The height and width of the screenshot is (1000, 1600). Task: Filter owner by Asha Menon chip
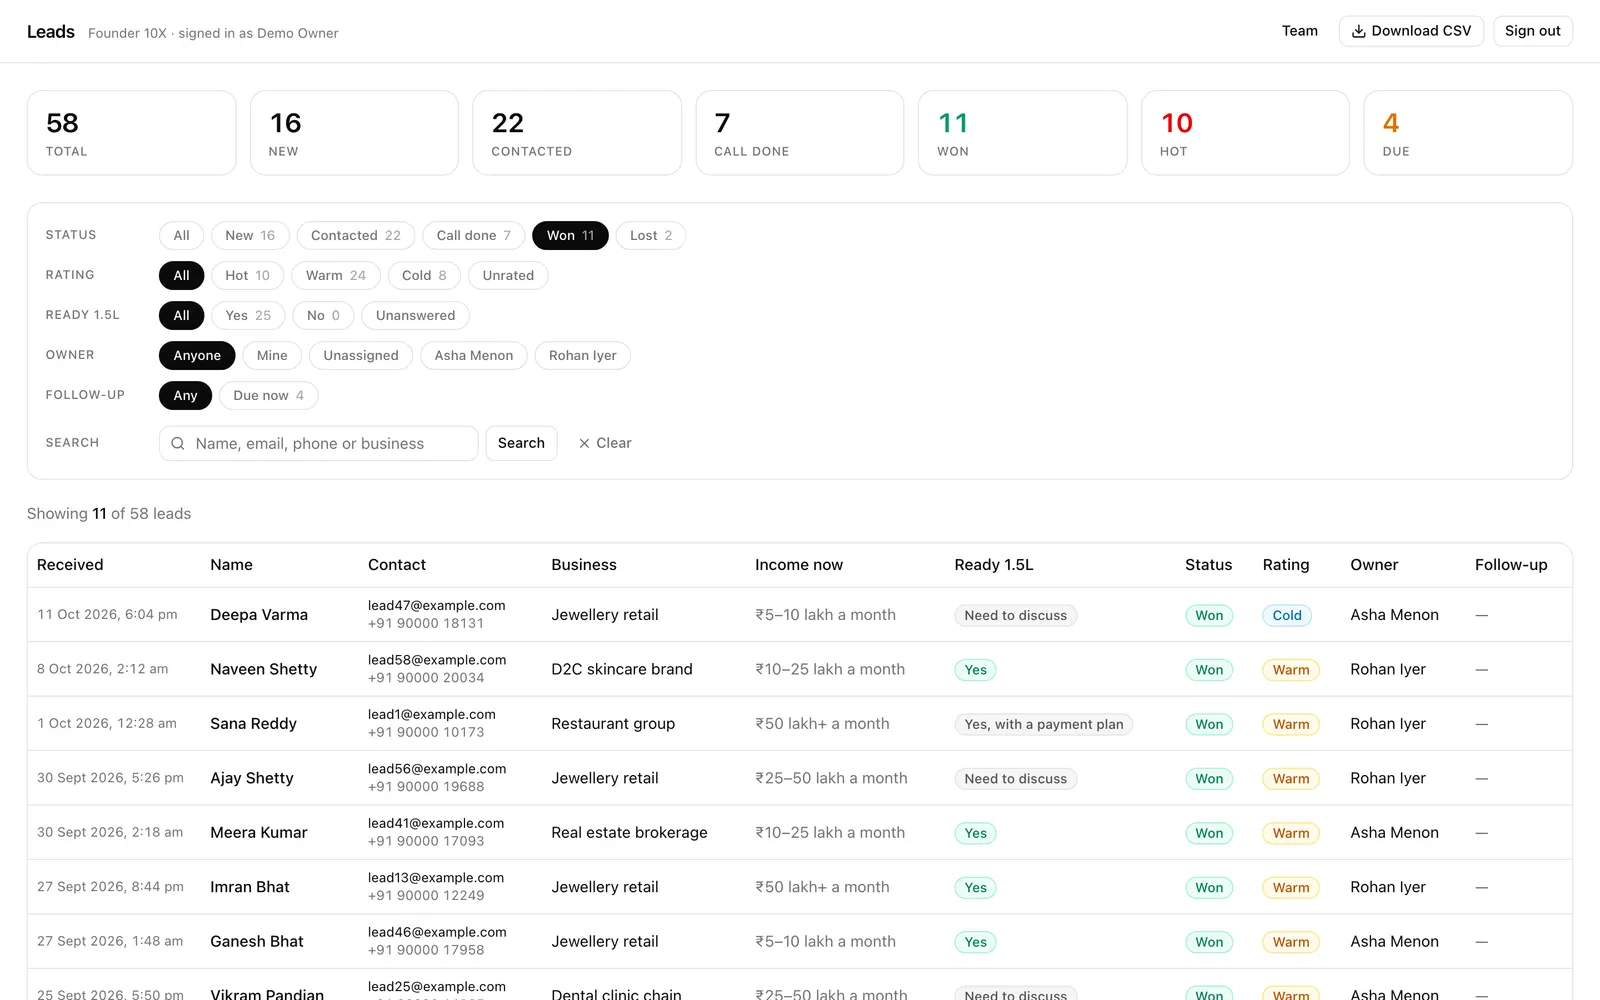pyautogui.click(x=474, y=355)
